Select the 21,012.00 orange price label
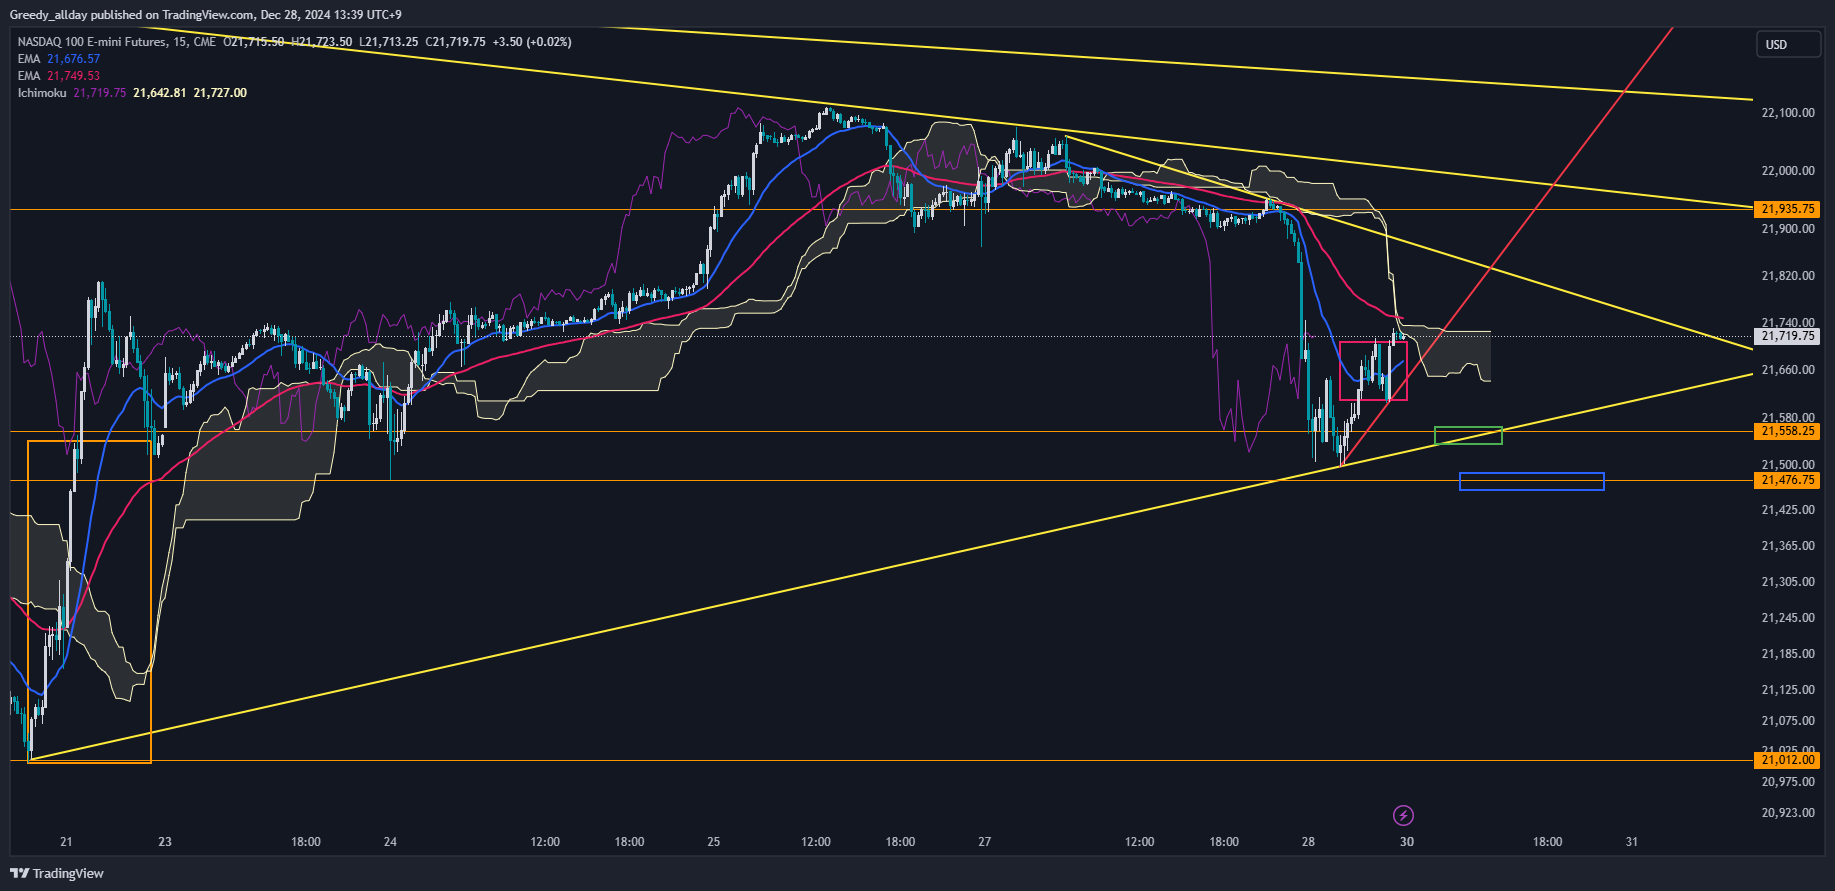This screenshot has width=1835, height=891. click(x=1787, y=760)
